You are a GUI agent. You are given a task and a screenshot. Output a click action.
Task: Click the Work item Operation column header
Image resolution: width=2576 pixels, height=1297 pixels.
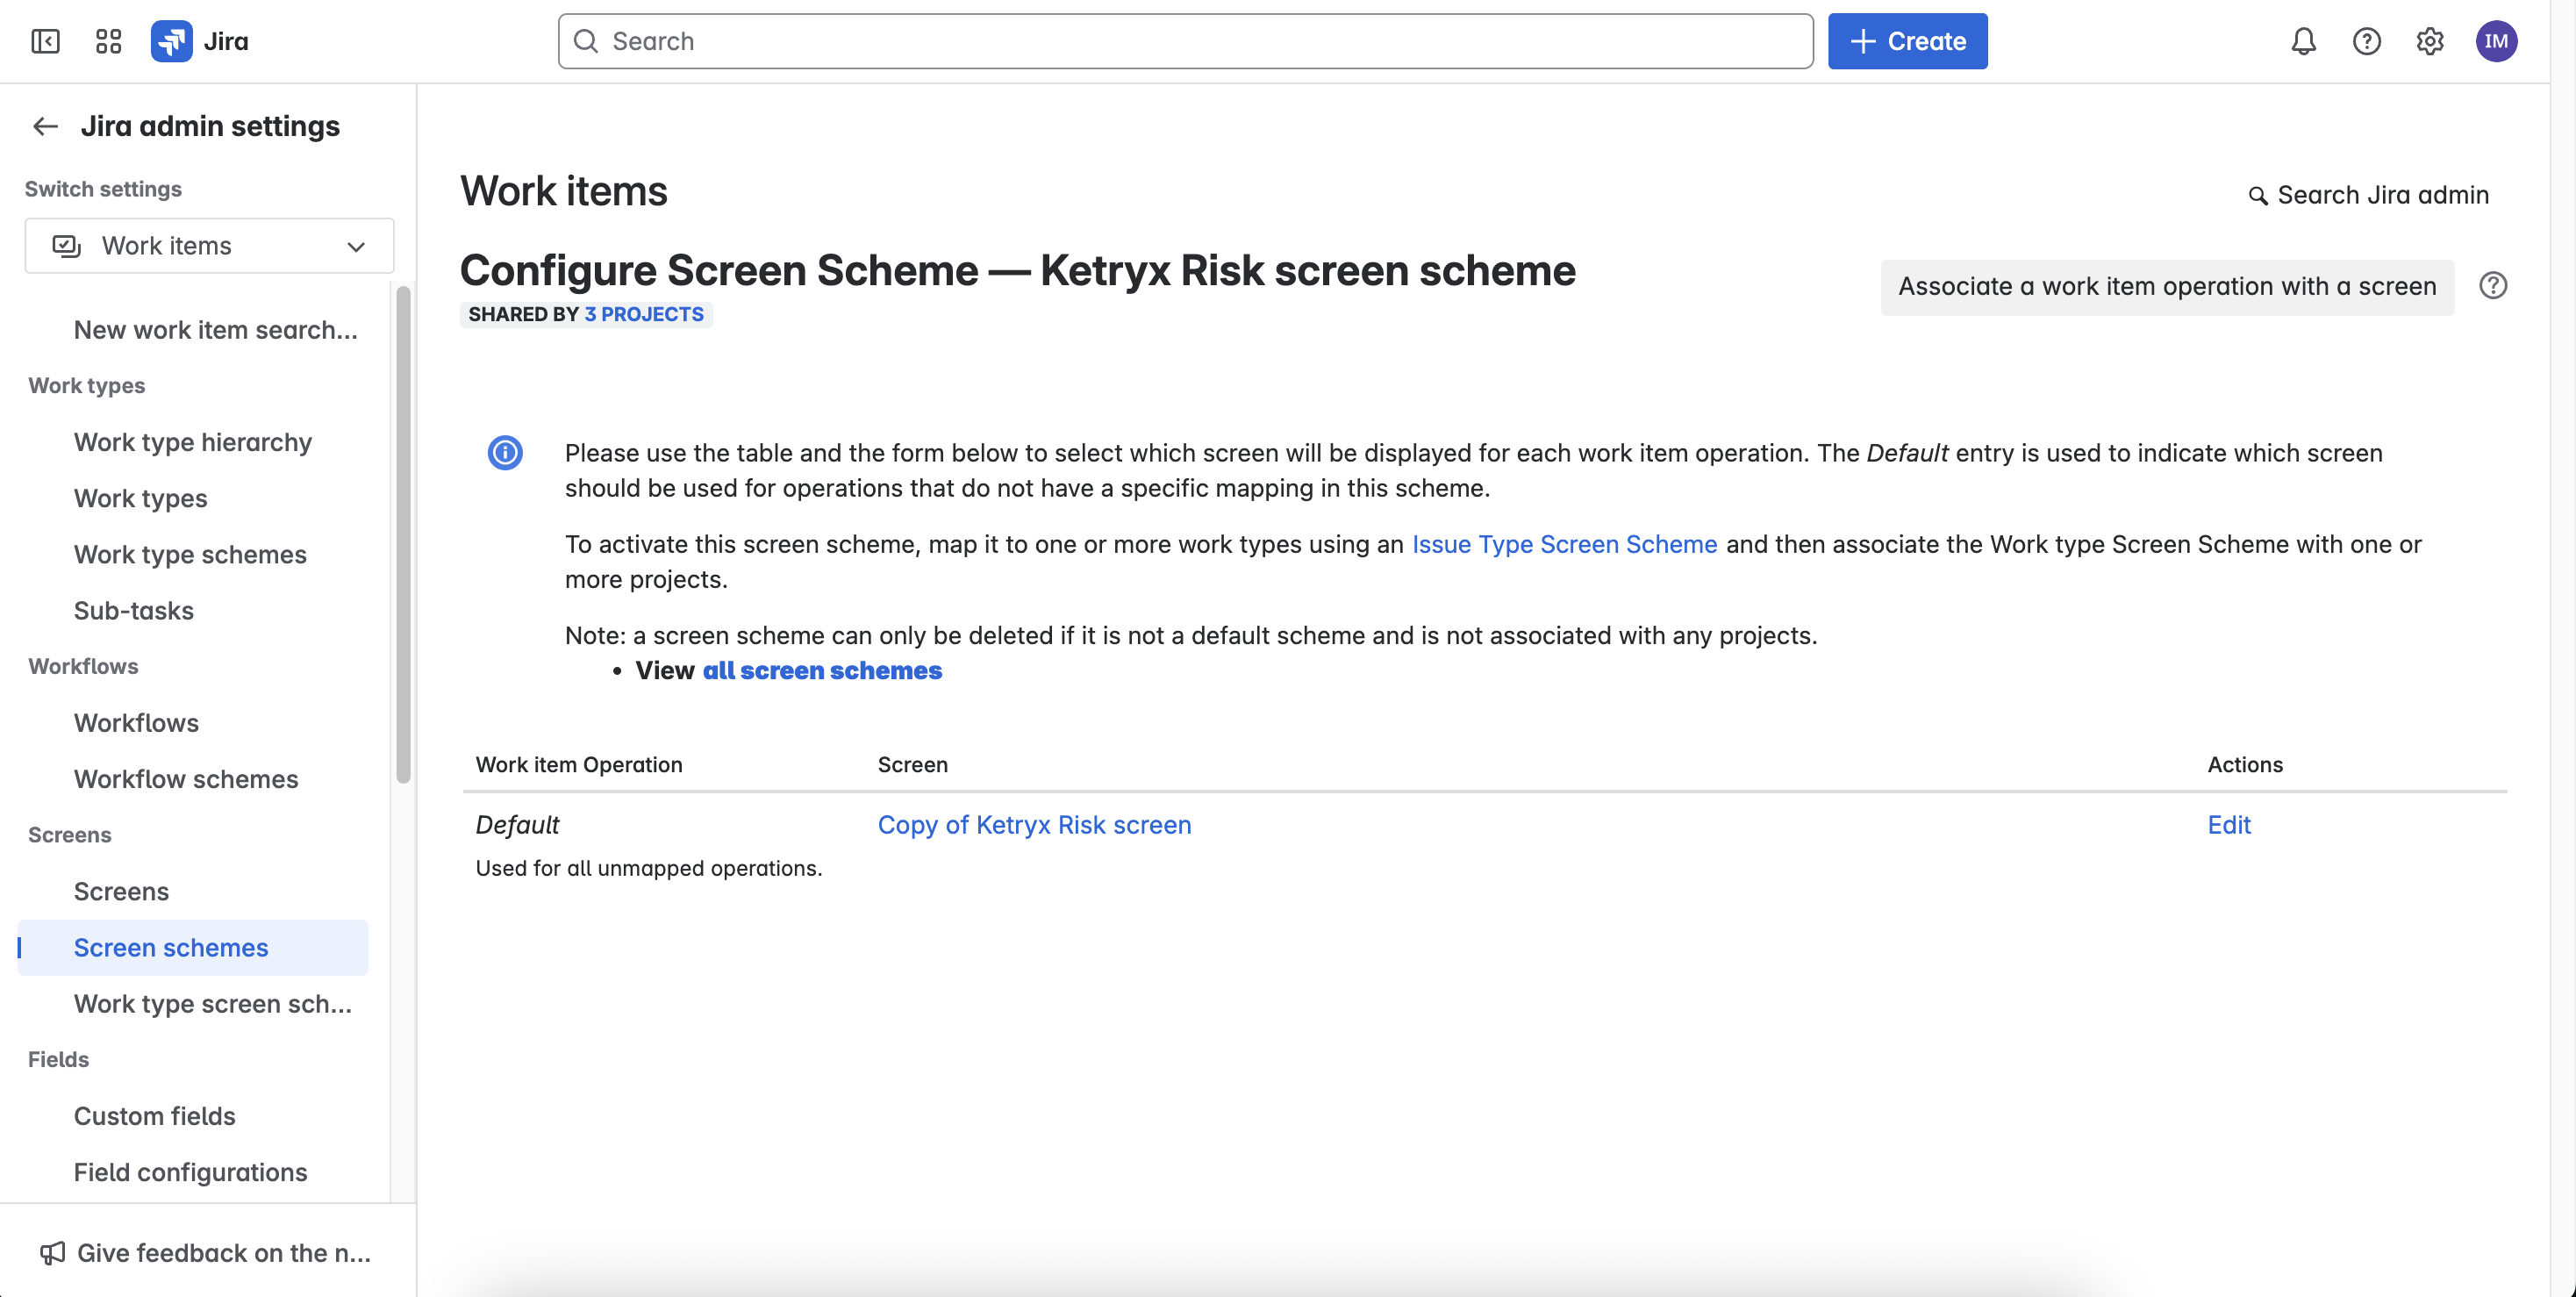click(579, 765)
